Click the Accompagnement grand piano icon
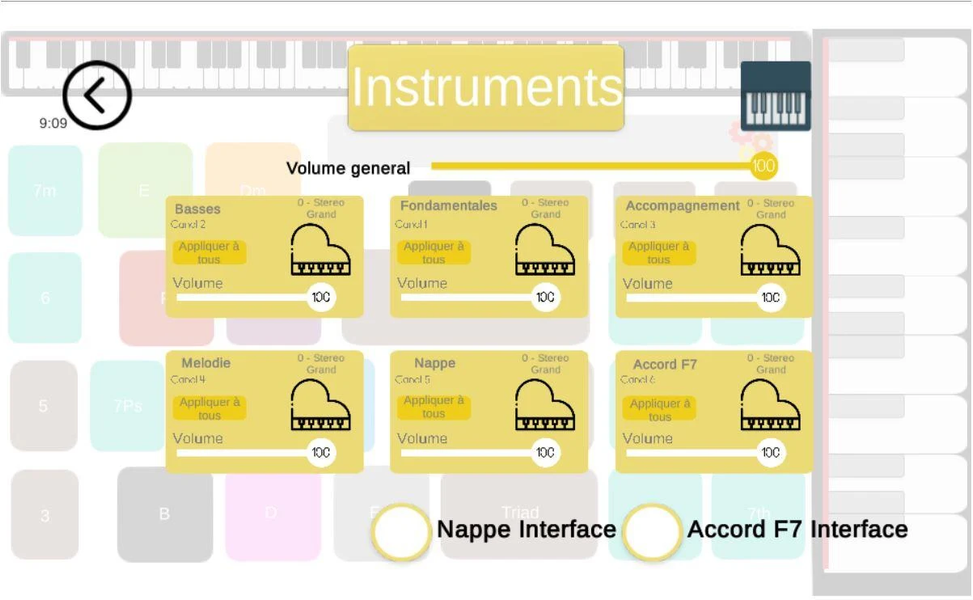This screenshot has height=600, width=973. [x=770, y=251]
